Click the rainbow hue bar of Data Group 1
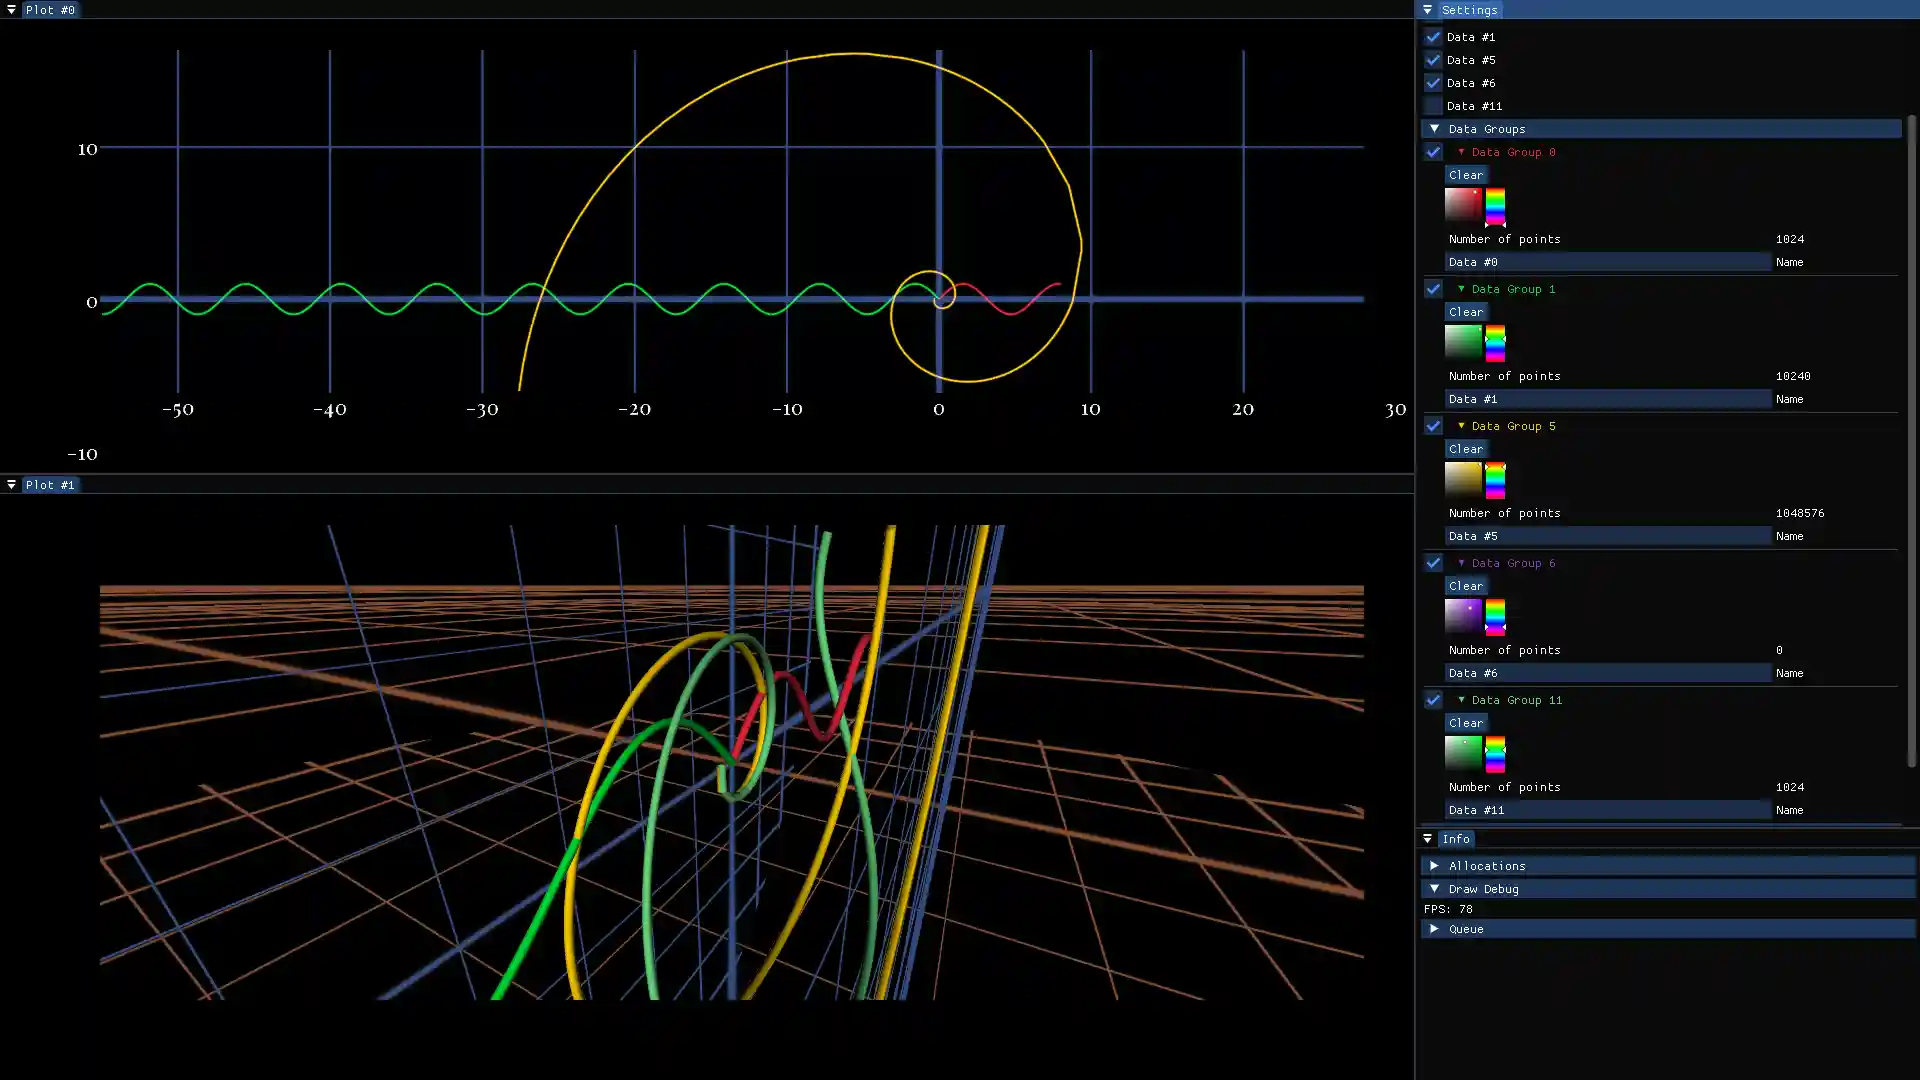The width and height of the screenshot is (1920, 1080). (x=1495, y=343)
